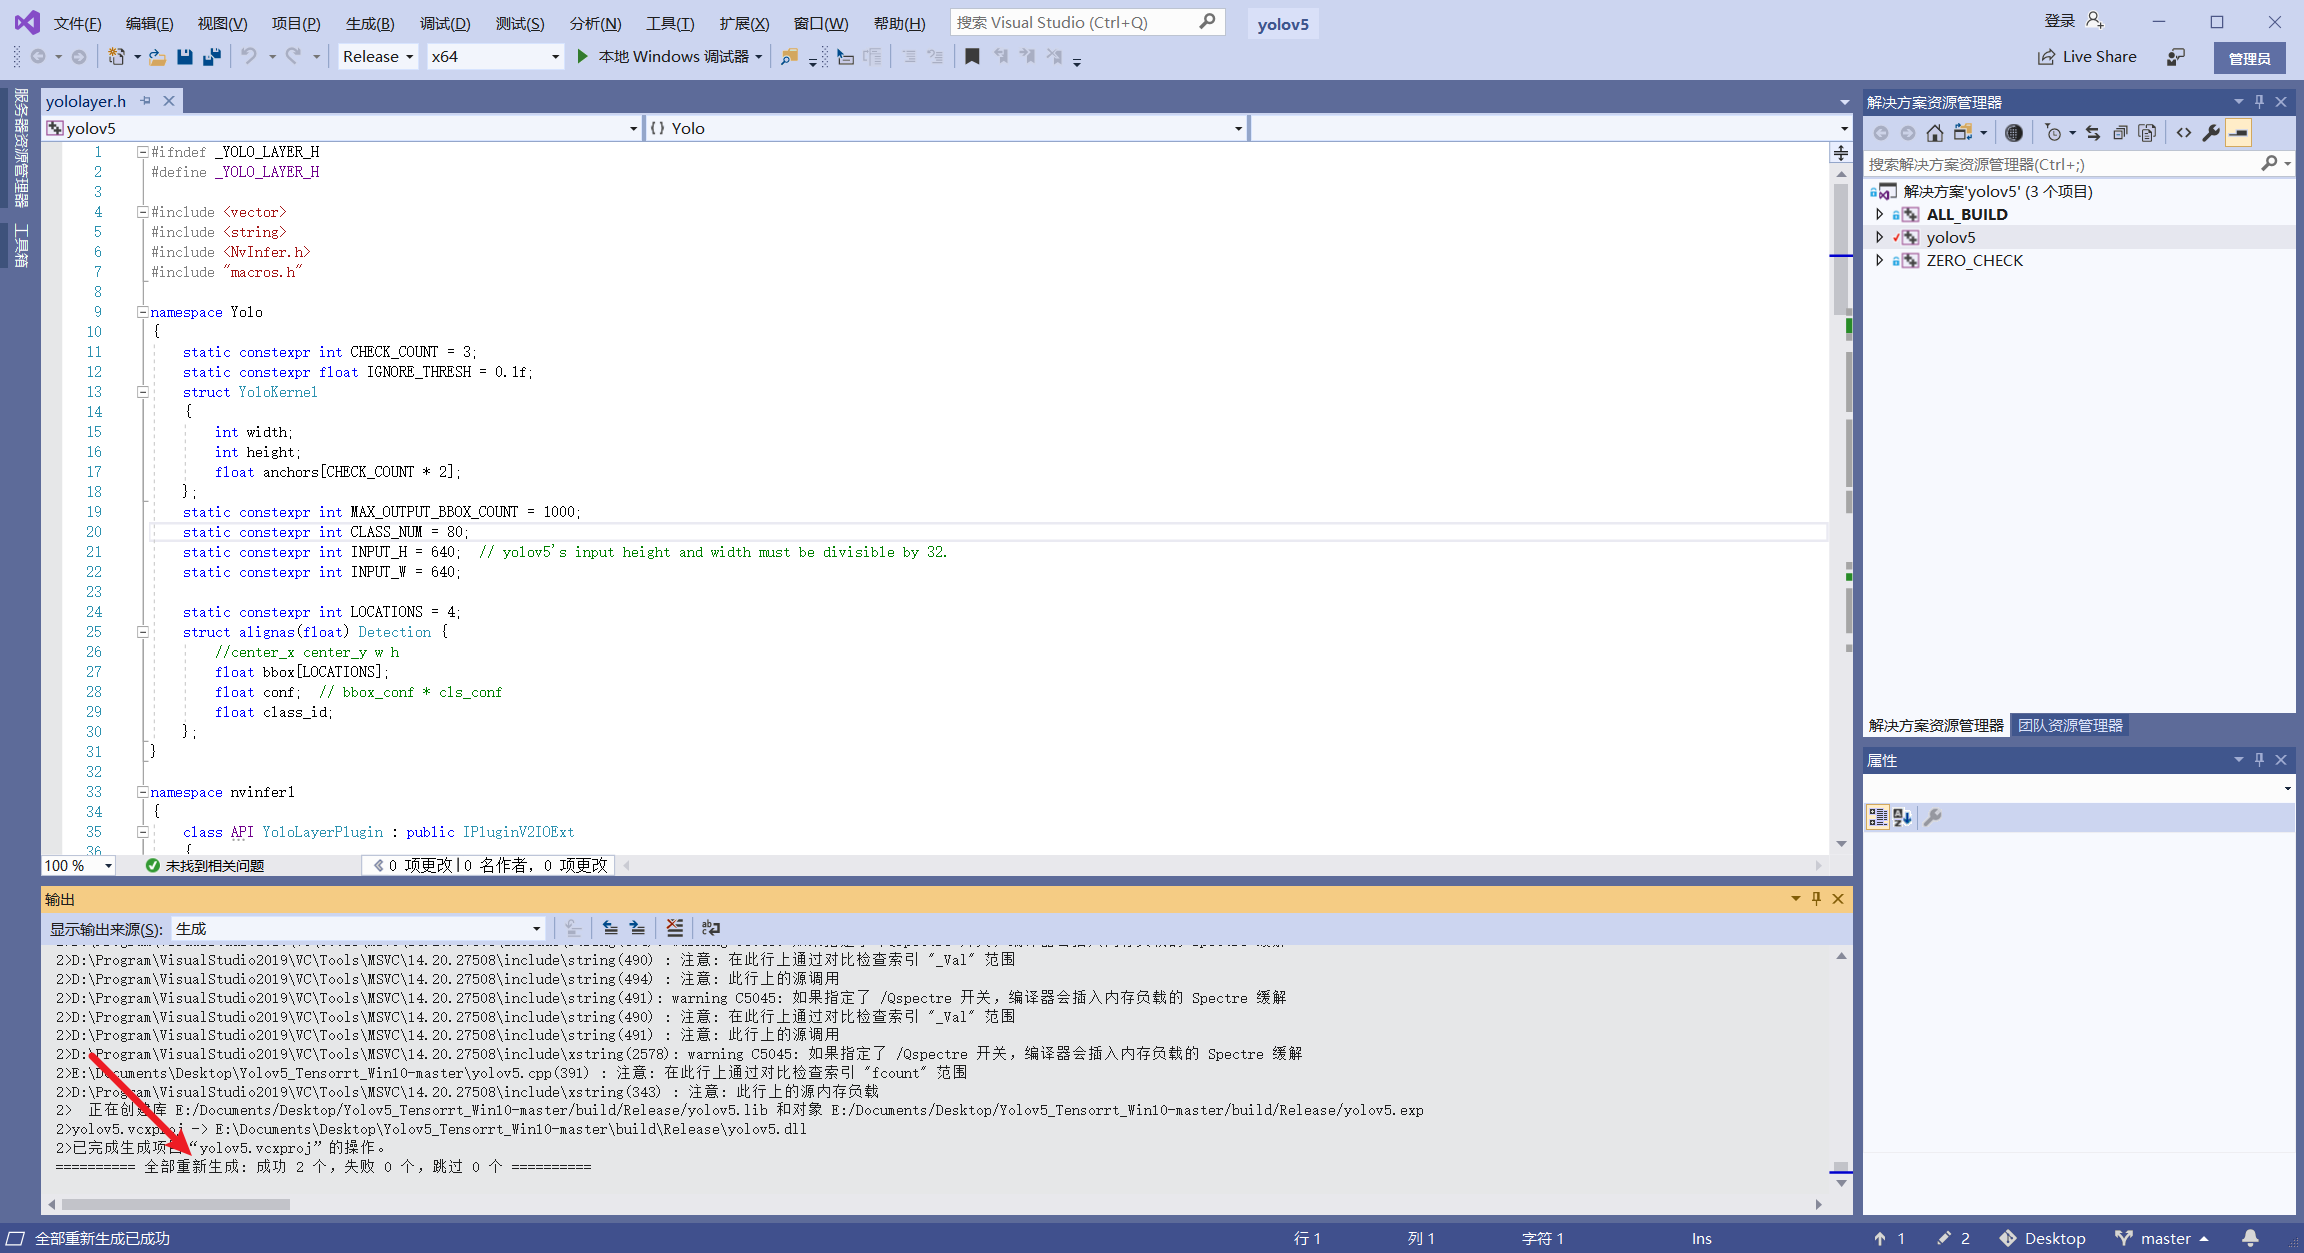Viewport: 2304px width, 1253px height.
Task: Click the master branch in status bar
Action: (x=2162, y=1238)
